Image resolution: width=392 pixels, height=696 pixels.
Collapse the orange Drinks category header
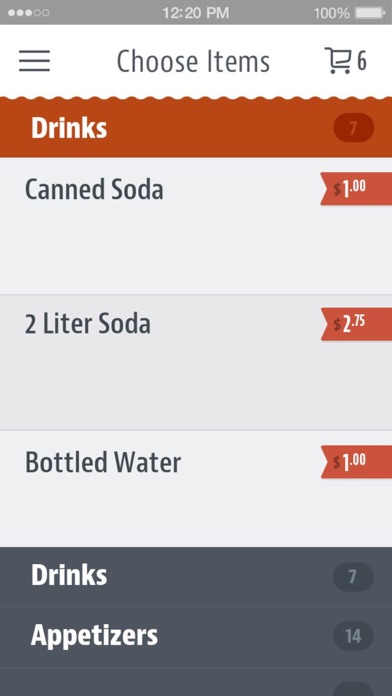[196, 128]
